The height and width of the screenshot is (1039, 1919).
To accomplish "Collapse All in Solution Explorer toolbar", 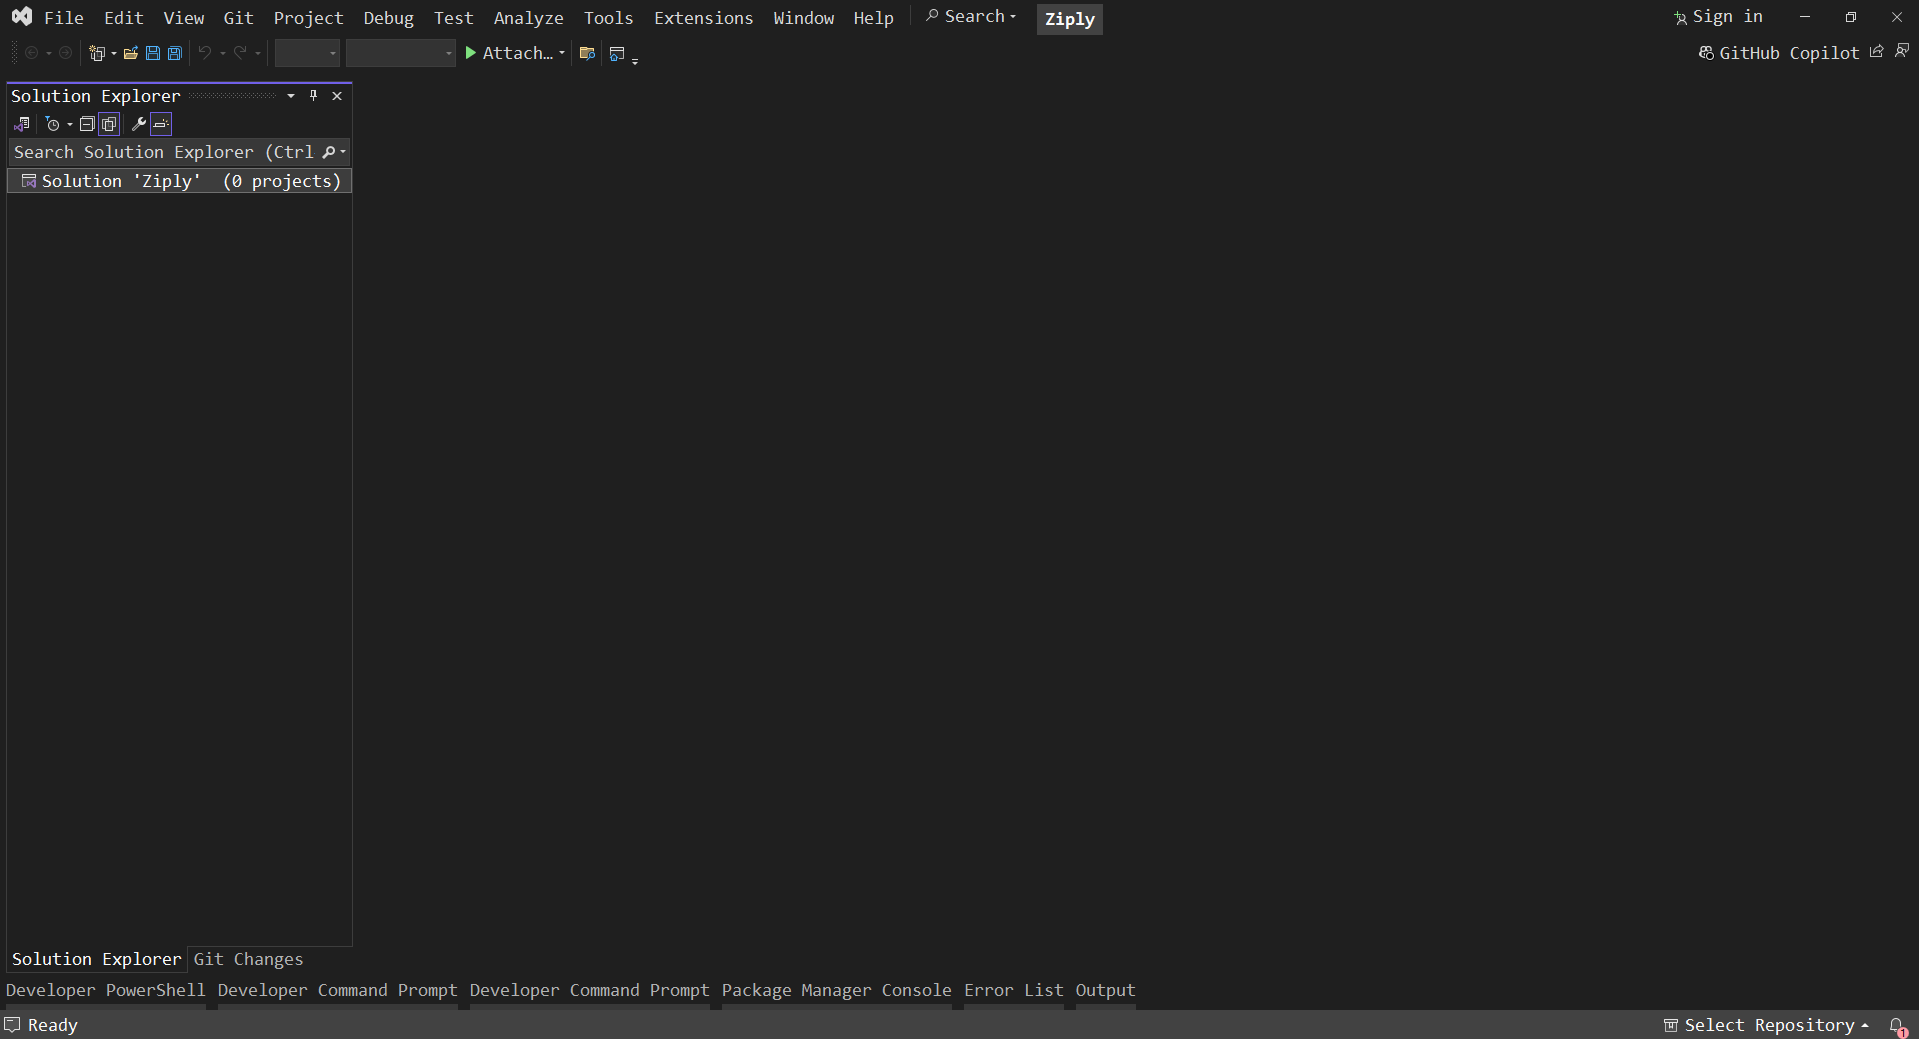I will tap(87, 124).
